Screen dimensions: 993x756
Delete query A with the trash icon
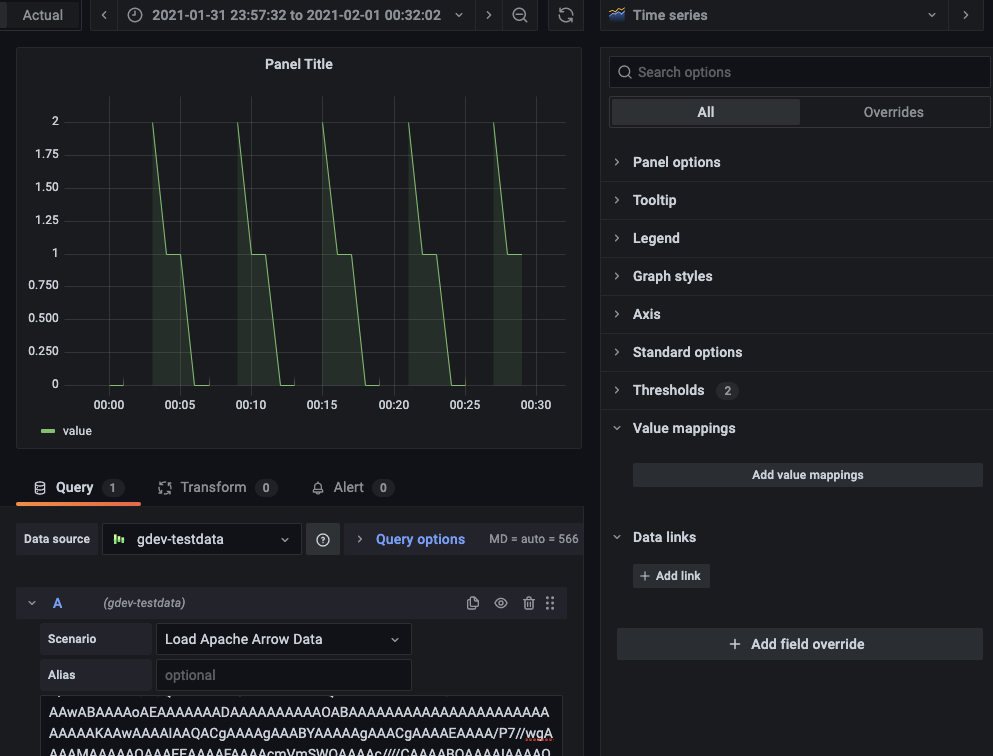pyautogui.click(x=529, y=603)
